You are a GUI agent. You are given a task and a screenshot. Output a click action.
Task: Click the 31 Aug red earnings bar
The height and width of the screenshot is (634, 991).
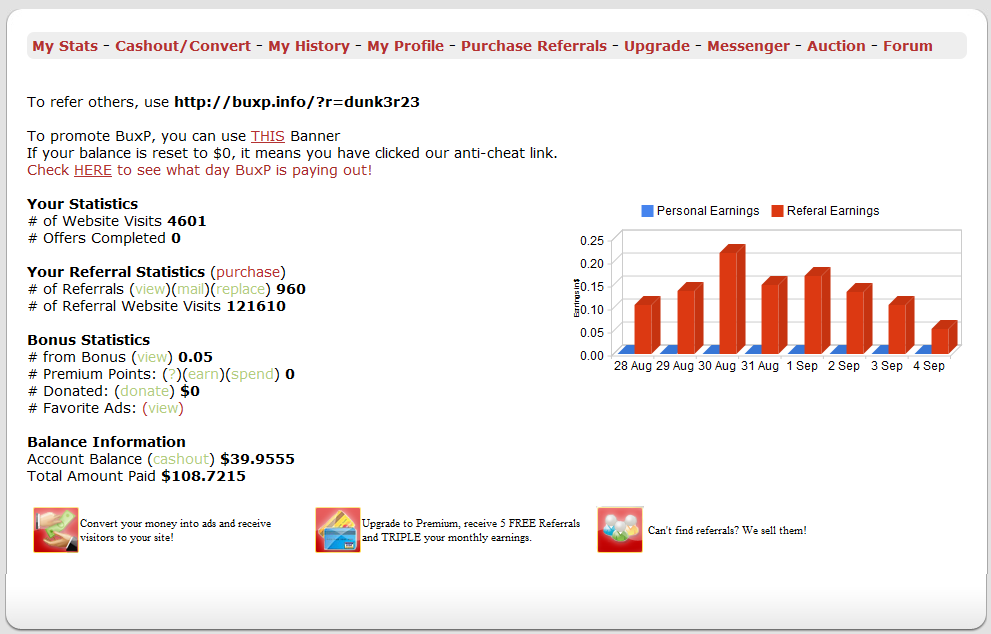[774, 315]
